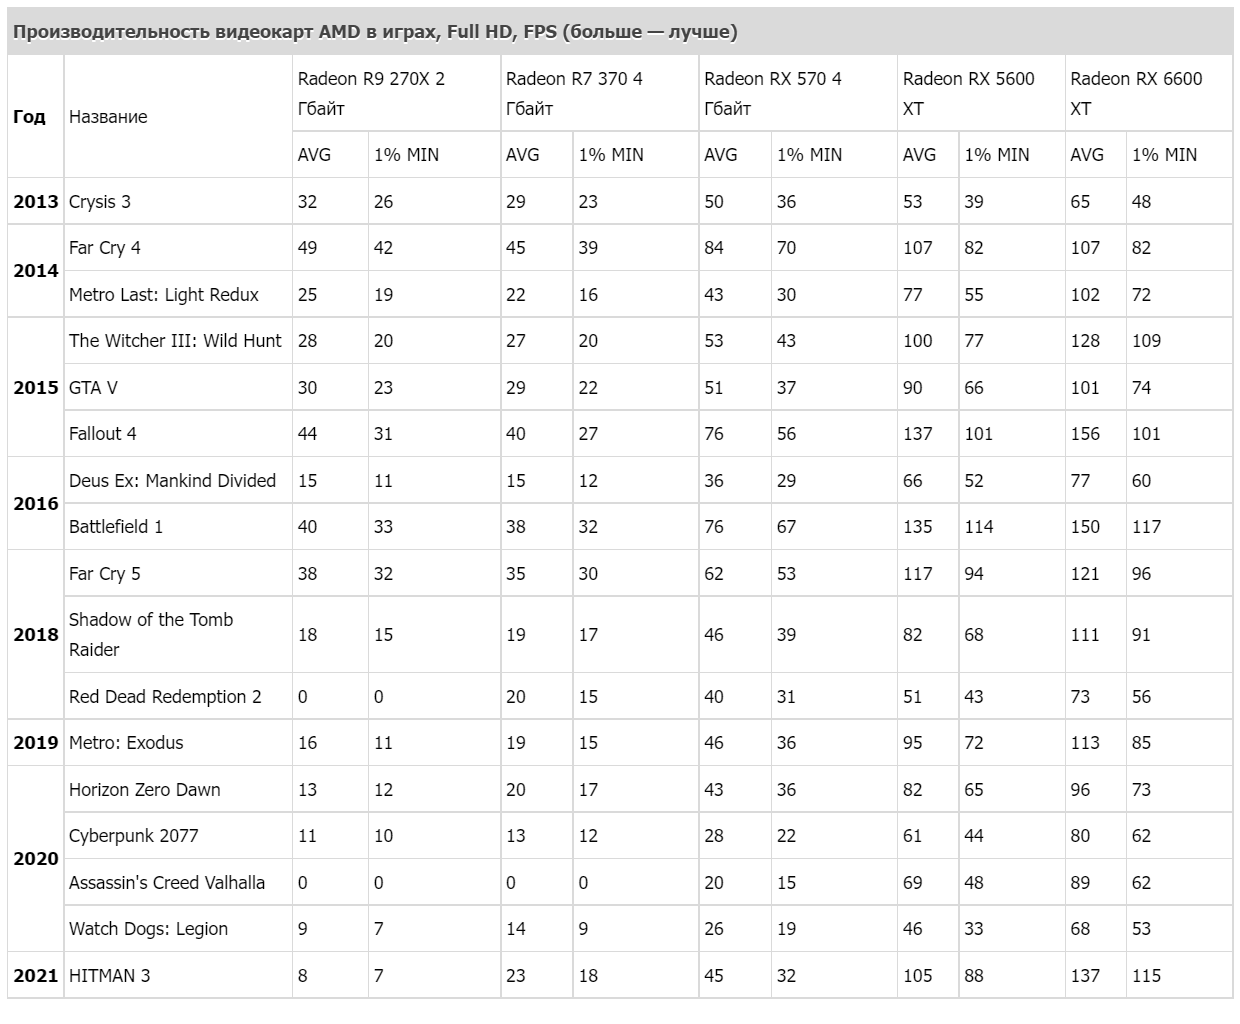Screen dimensions: 1240x1024
Task: Click the 2020 year cell
Action: [x=36, y=859]
